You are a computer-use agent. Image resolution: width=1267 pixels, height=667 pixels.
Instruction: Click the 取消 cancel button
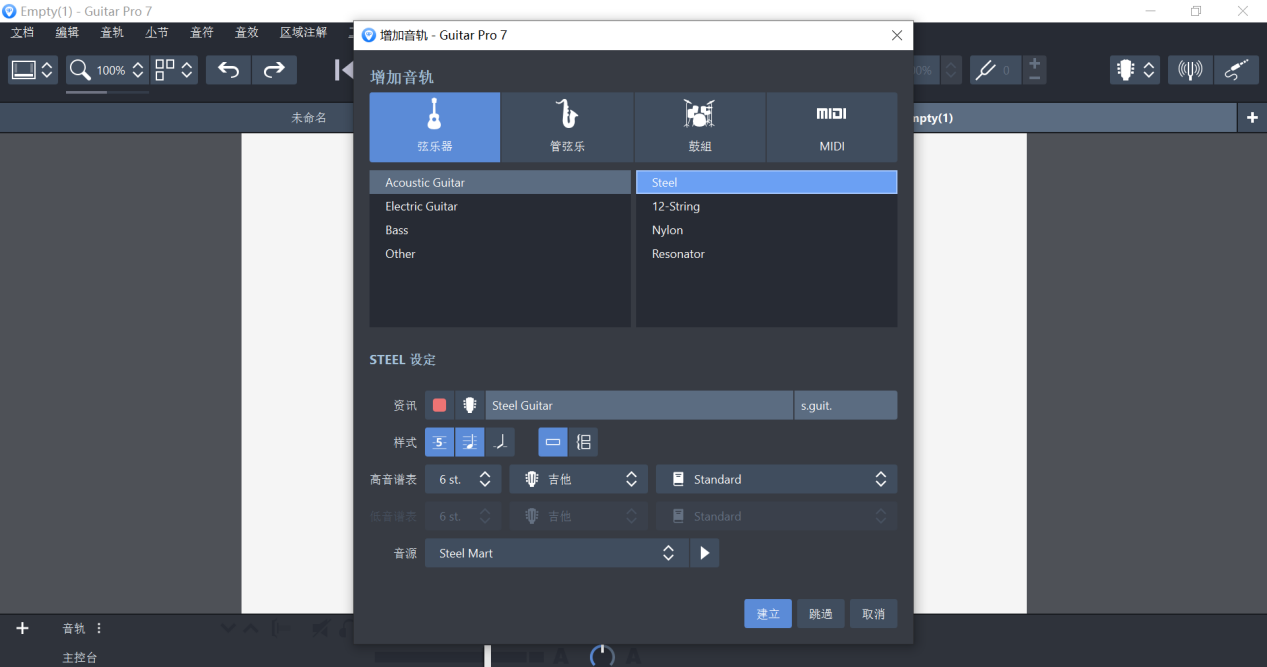point(873,614)
